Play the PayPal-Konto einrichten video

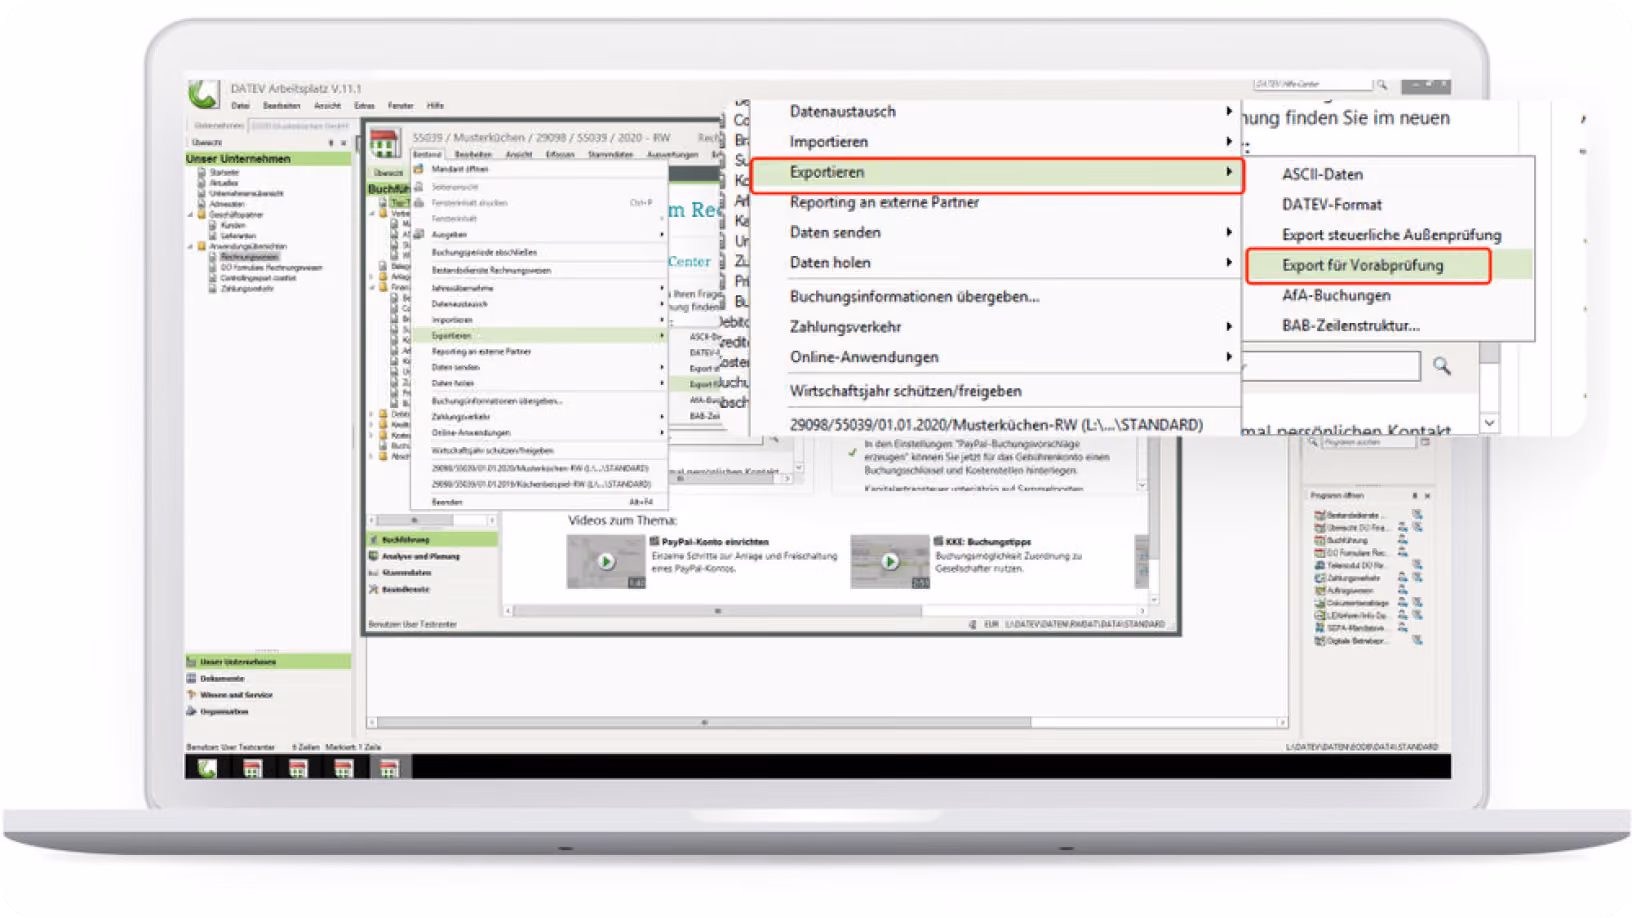[x=606, y=561]
